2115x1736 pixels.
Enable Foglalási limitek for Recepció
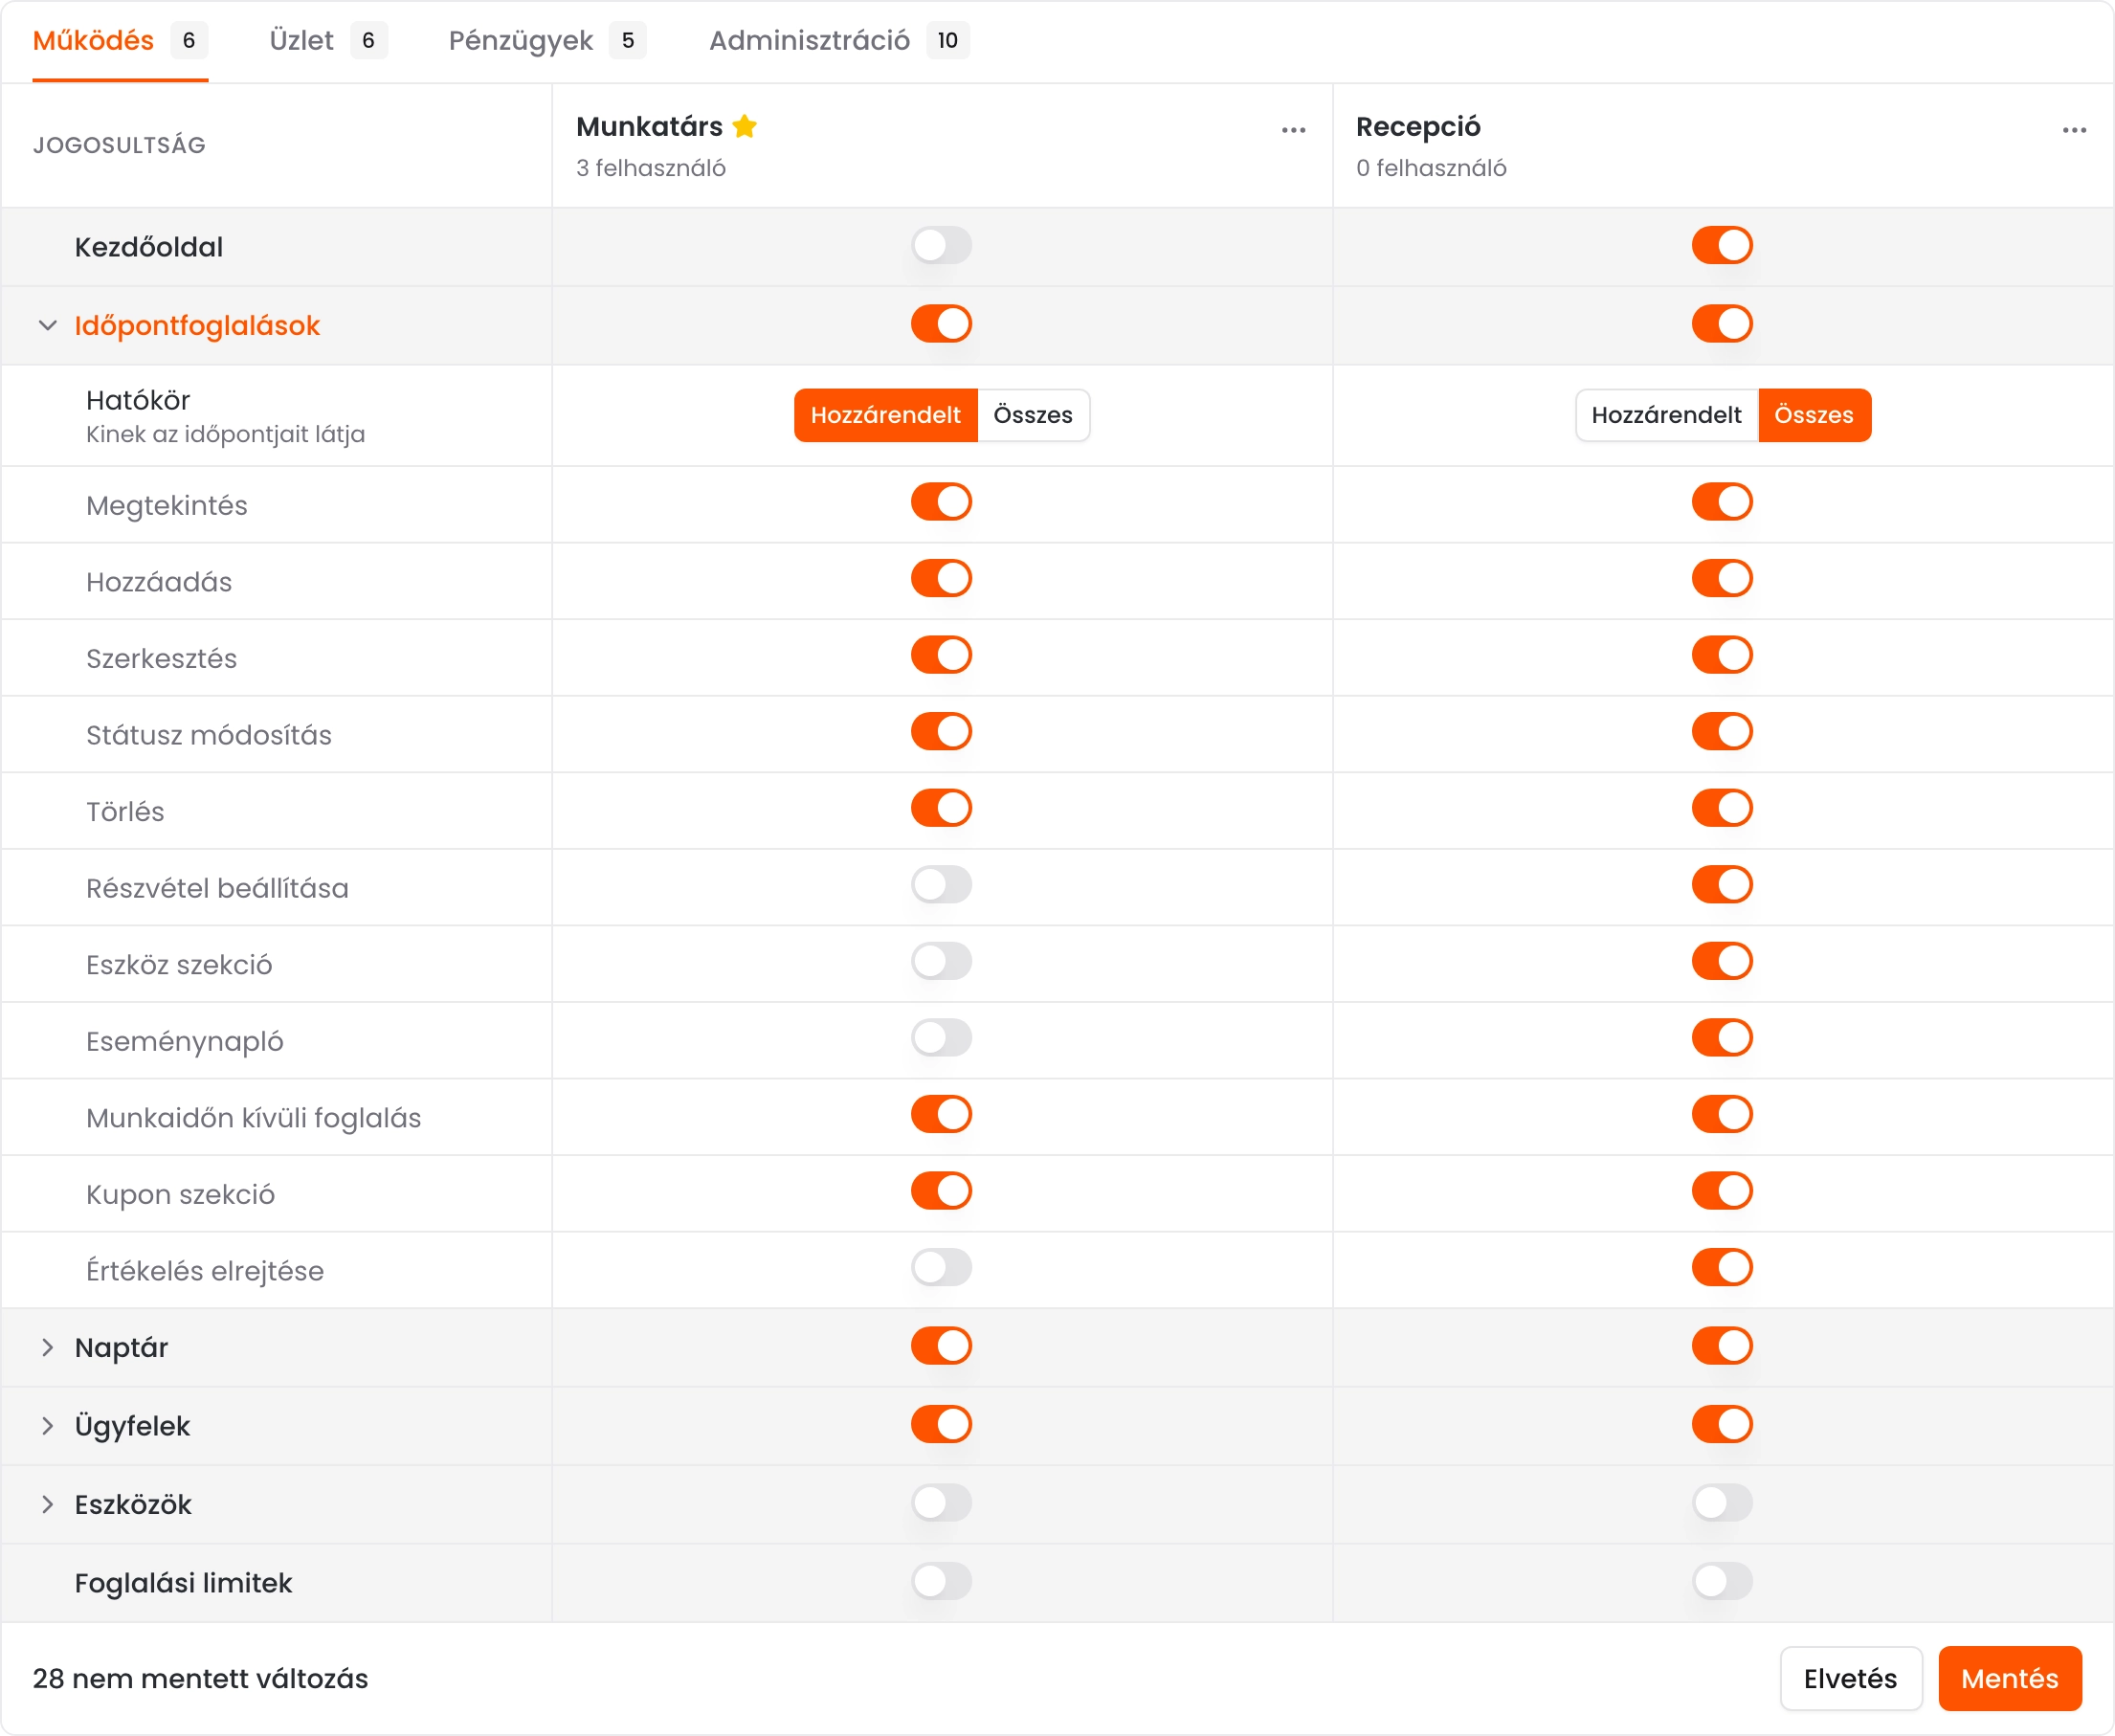[1722, 1582]
